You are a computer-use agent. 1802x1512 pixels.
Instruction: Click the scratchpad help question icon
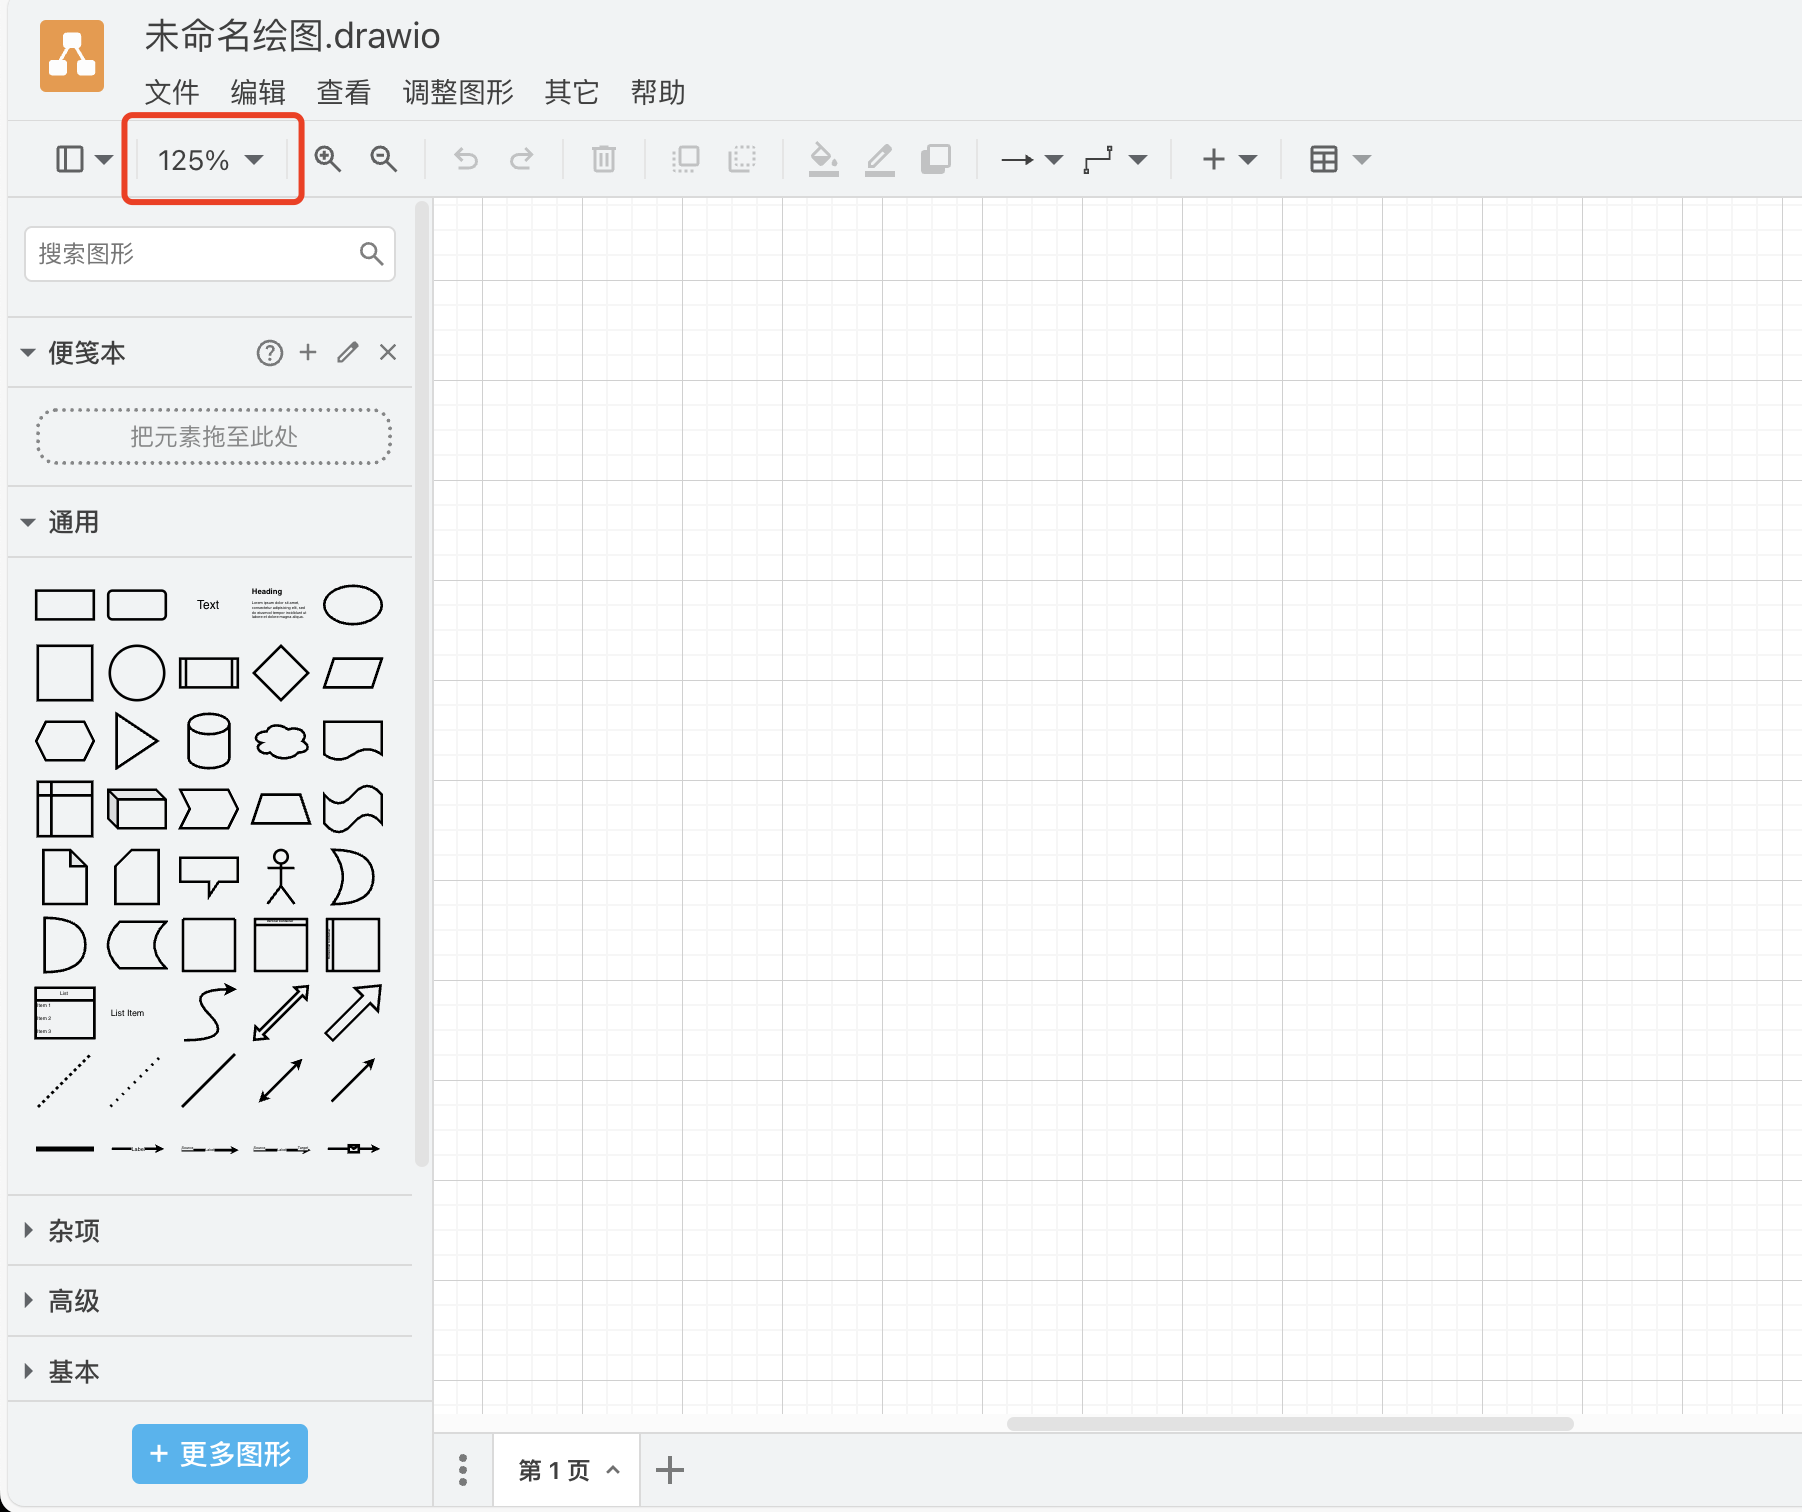point(269,353)
